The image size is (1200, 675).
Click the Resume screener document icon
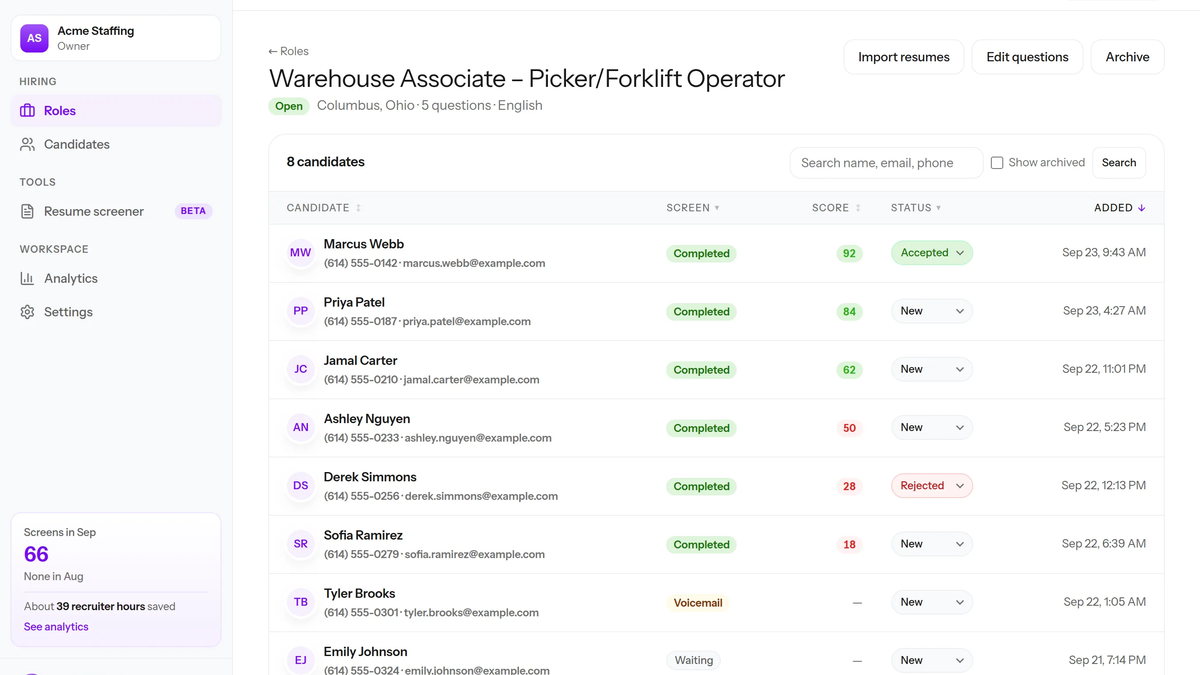click(27, 211)
